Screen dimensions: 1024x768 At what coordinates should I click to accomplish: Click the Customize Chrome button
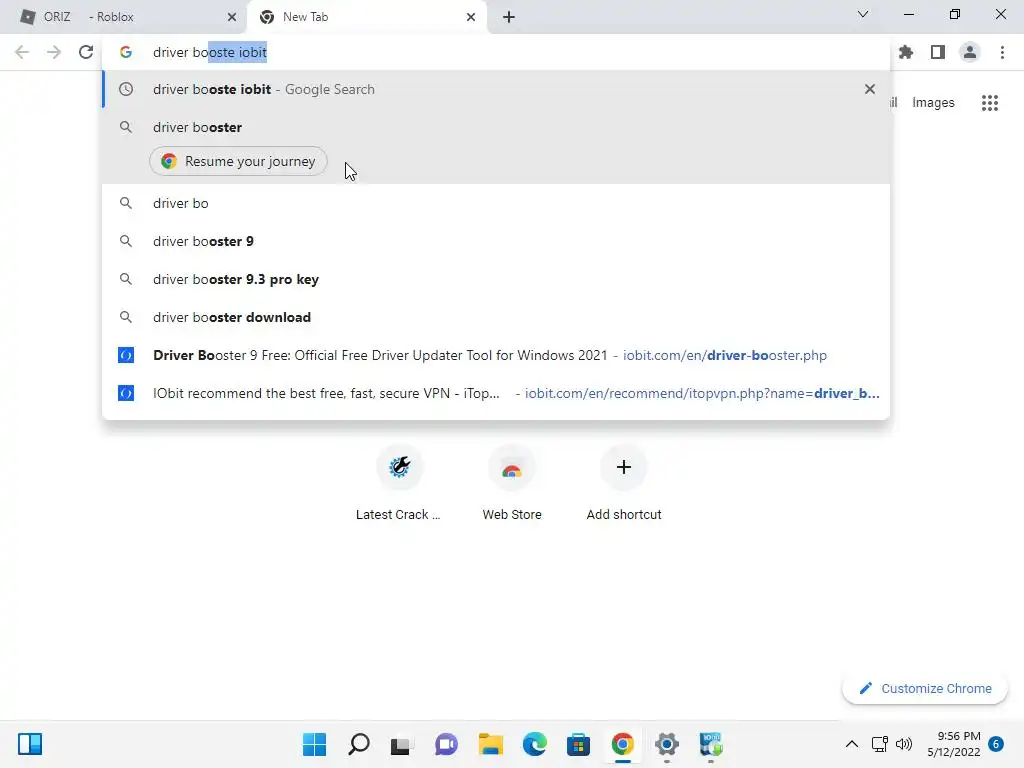[x=925, y=688]
